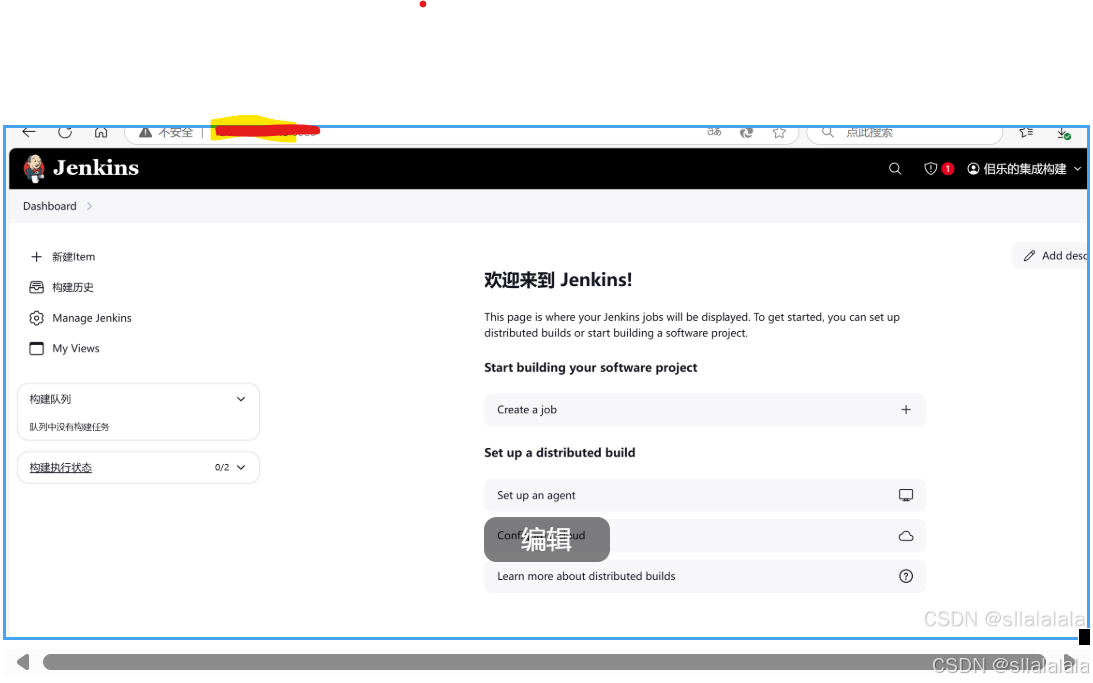The image size is (1093, 683).
Task: Click the not-secure warning triangle icon
Action: point(145,132)
